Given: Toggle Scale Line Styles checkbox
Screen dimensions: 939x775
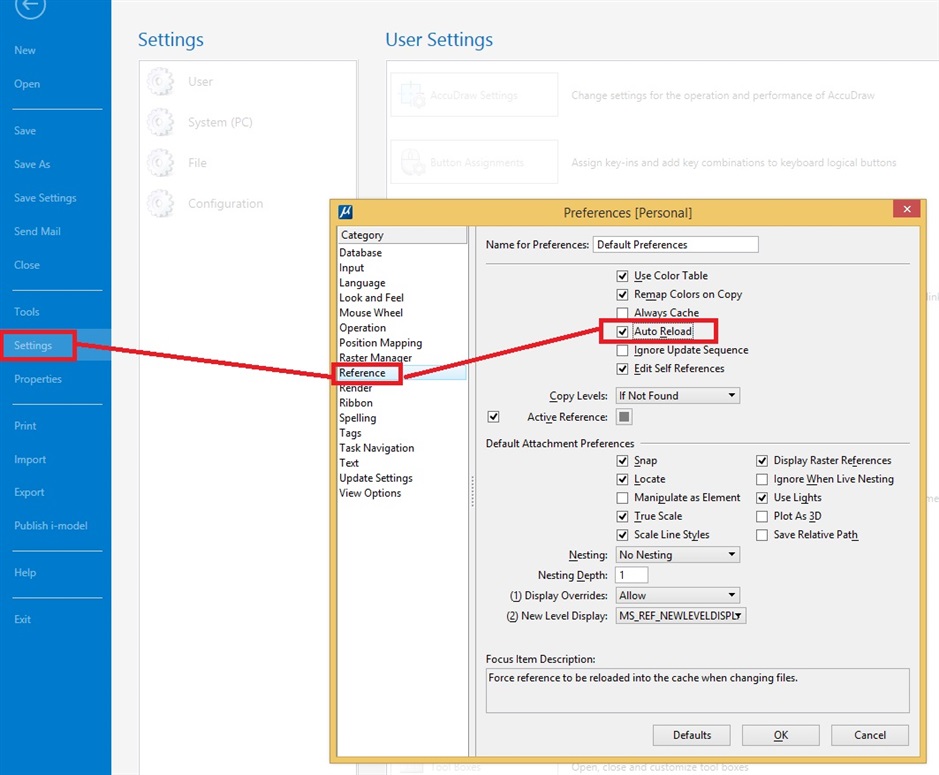Looking at the screenshot, I should 622,535.
